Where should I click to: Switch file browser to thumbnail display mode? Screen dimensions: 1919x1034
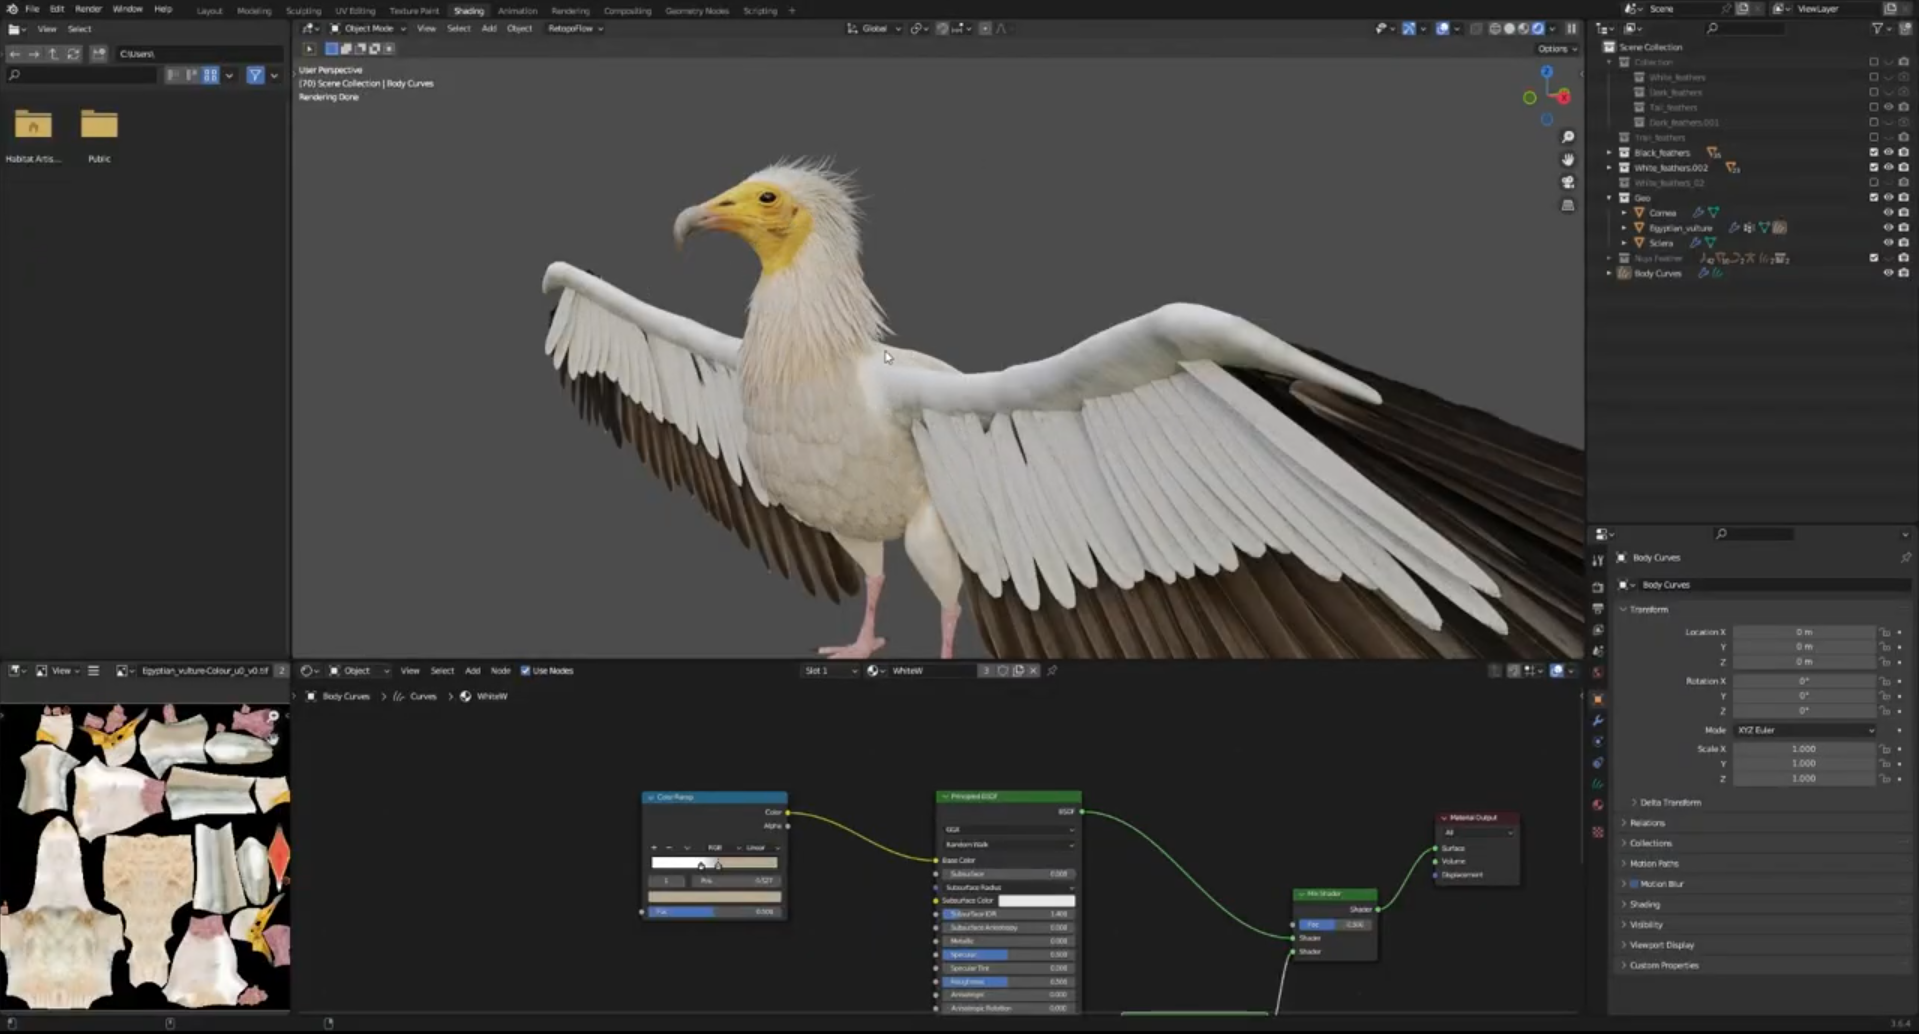tap(210, 75)
